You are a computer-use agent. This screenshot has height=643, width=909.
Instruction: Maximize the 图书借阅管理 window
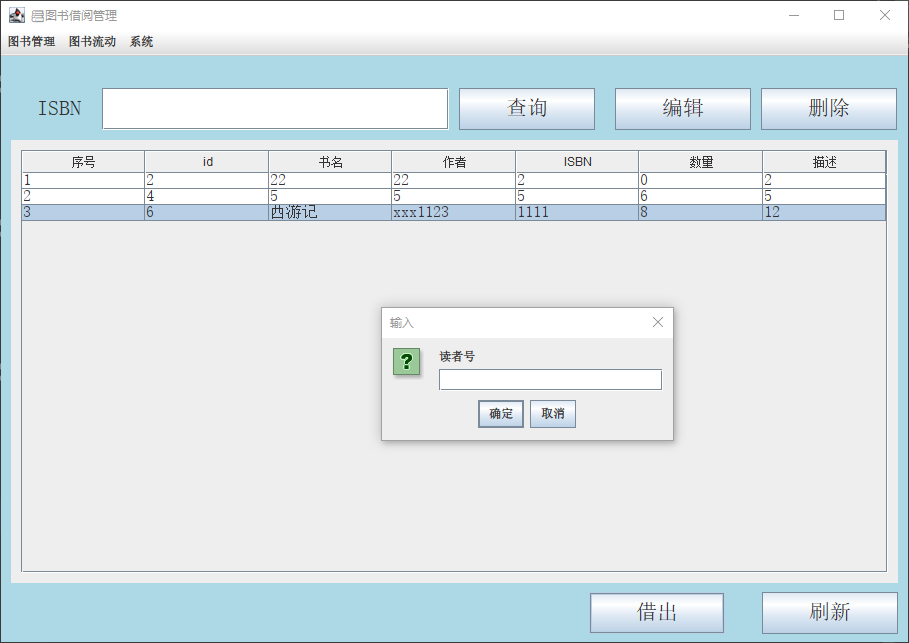(839, 15)
